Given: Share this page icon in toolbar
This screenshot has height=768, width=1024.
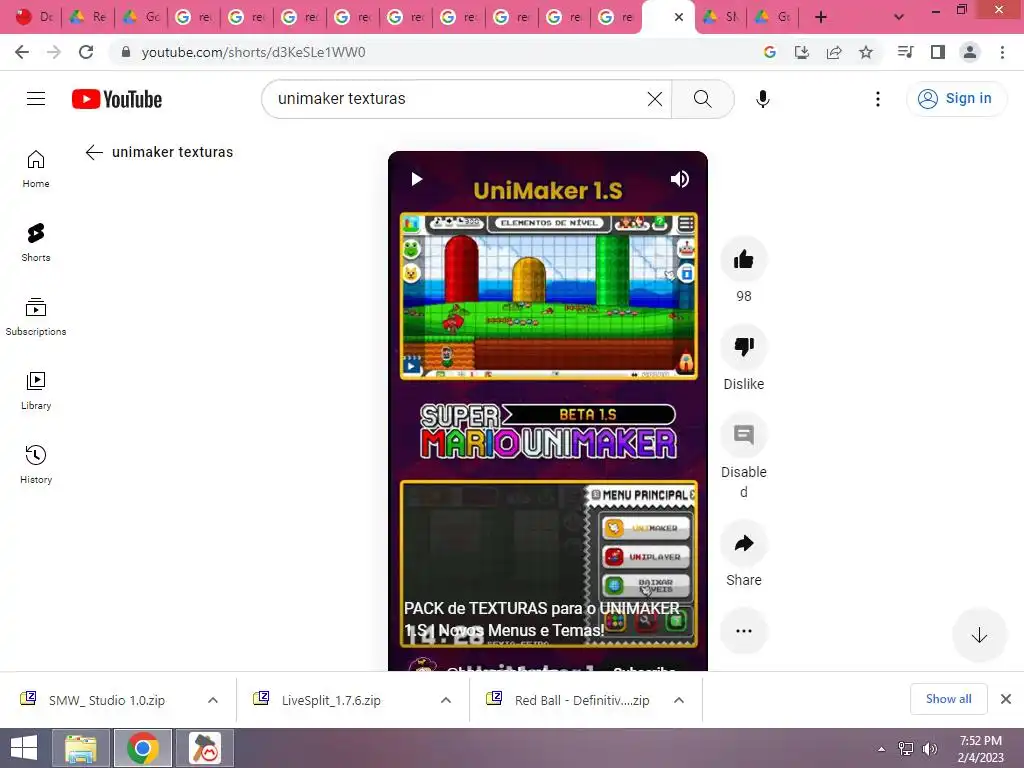Looking at the screenshot, I should (833, 52).
